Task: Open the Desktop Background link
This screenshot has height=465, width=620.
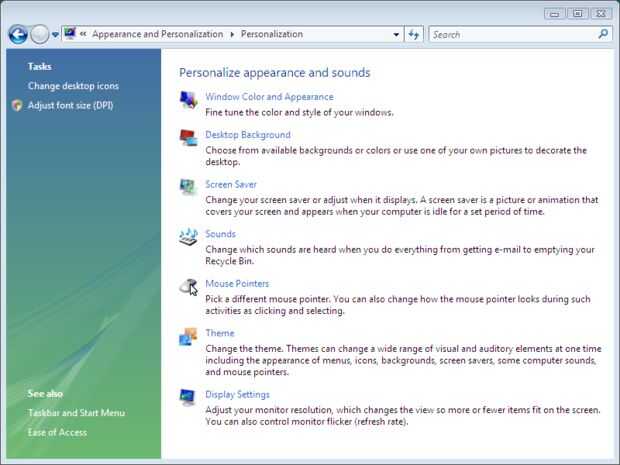Action: coord(248,135)
